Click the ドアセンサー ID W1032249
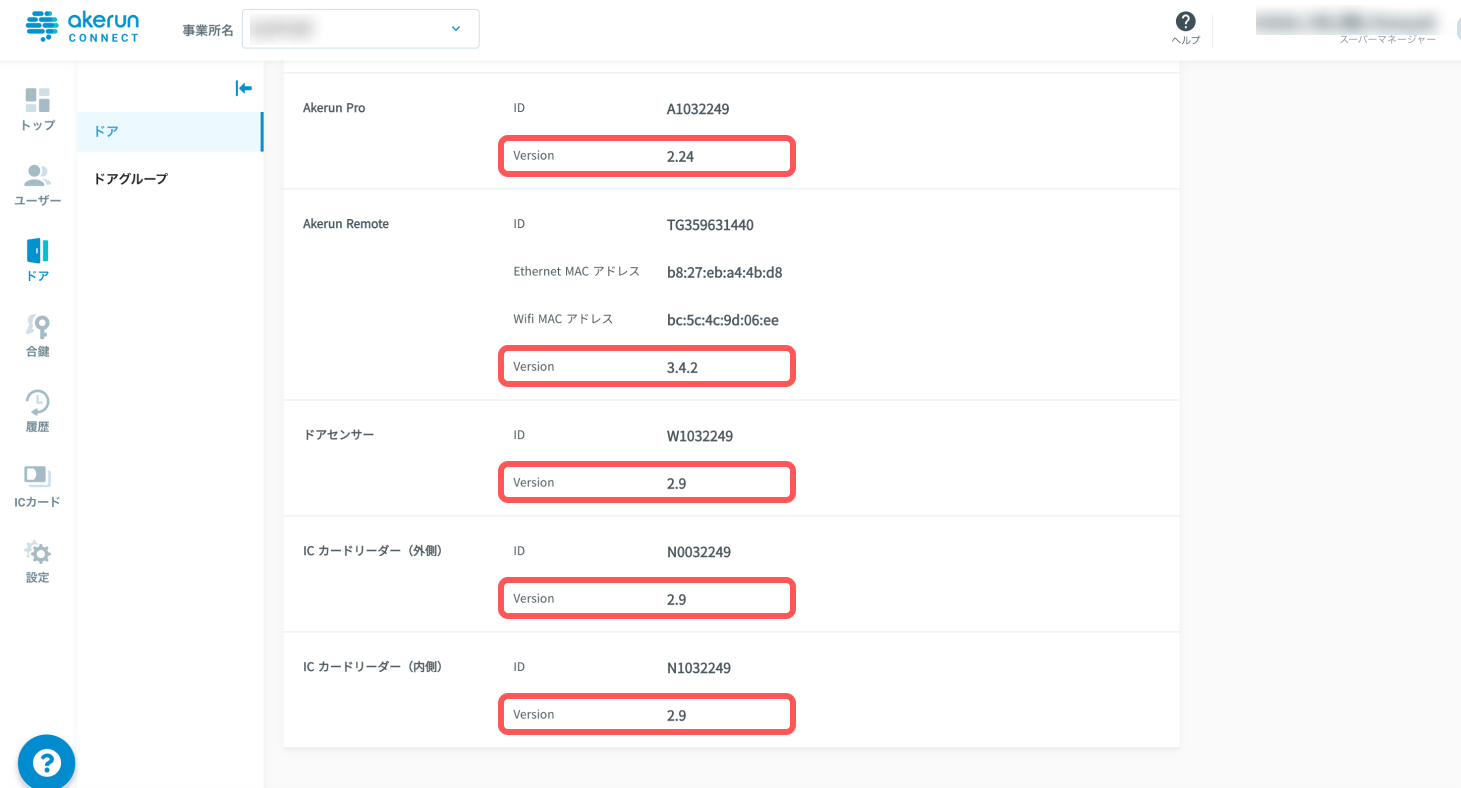The width and height of the screenshot is (1461, 788). (x=700, y=437)
